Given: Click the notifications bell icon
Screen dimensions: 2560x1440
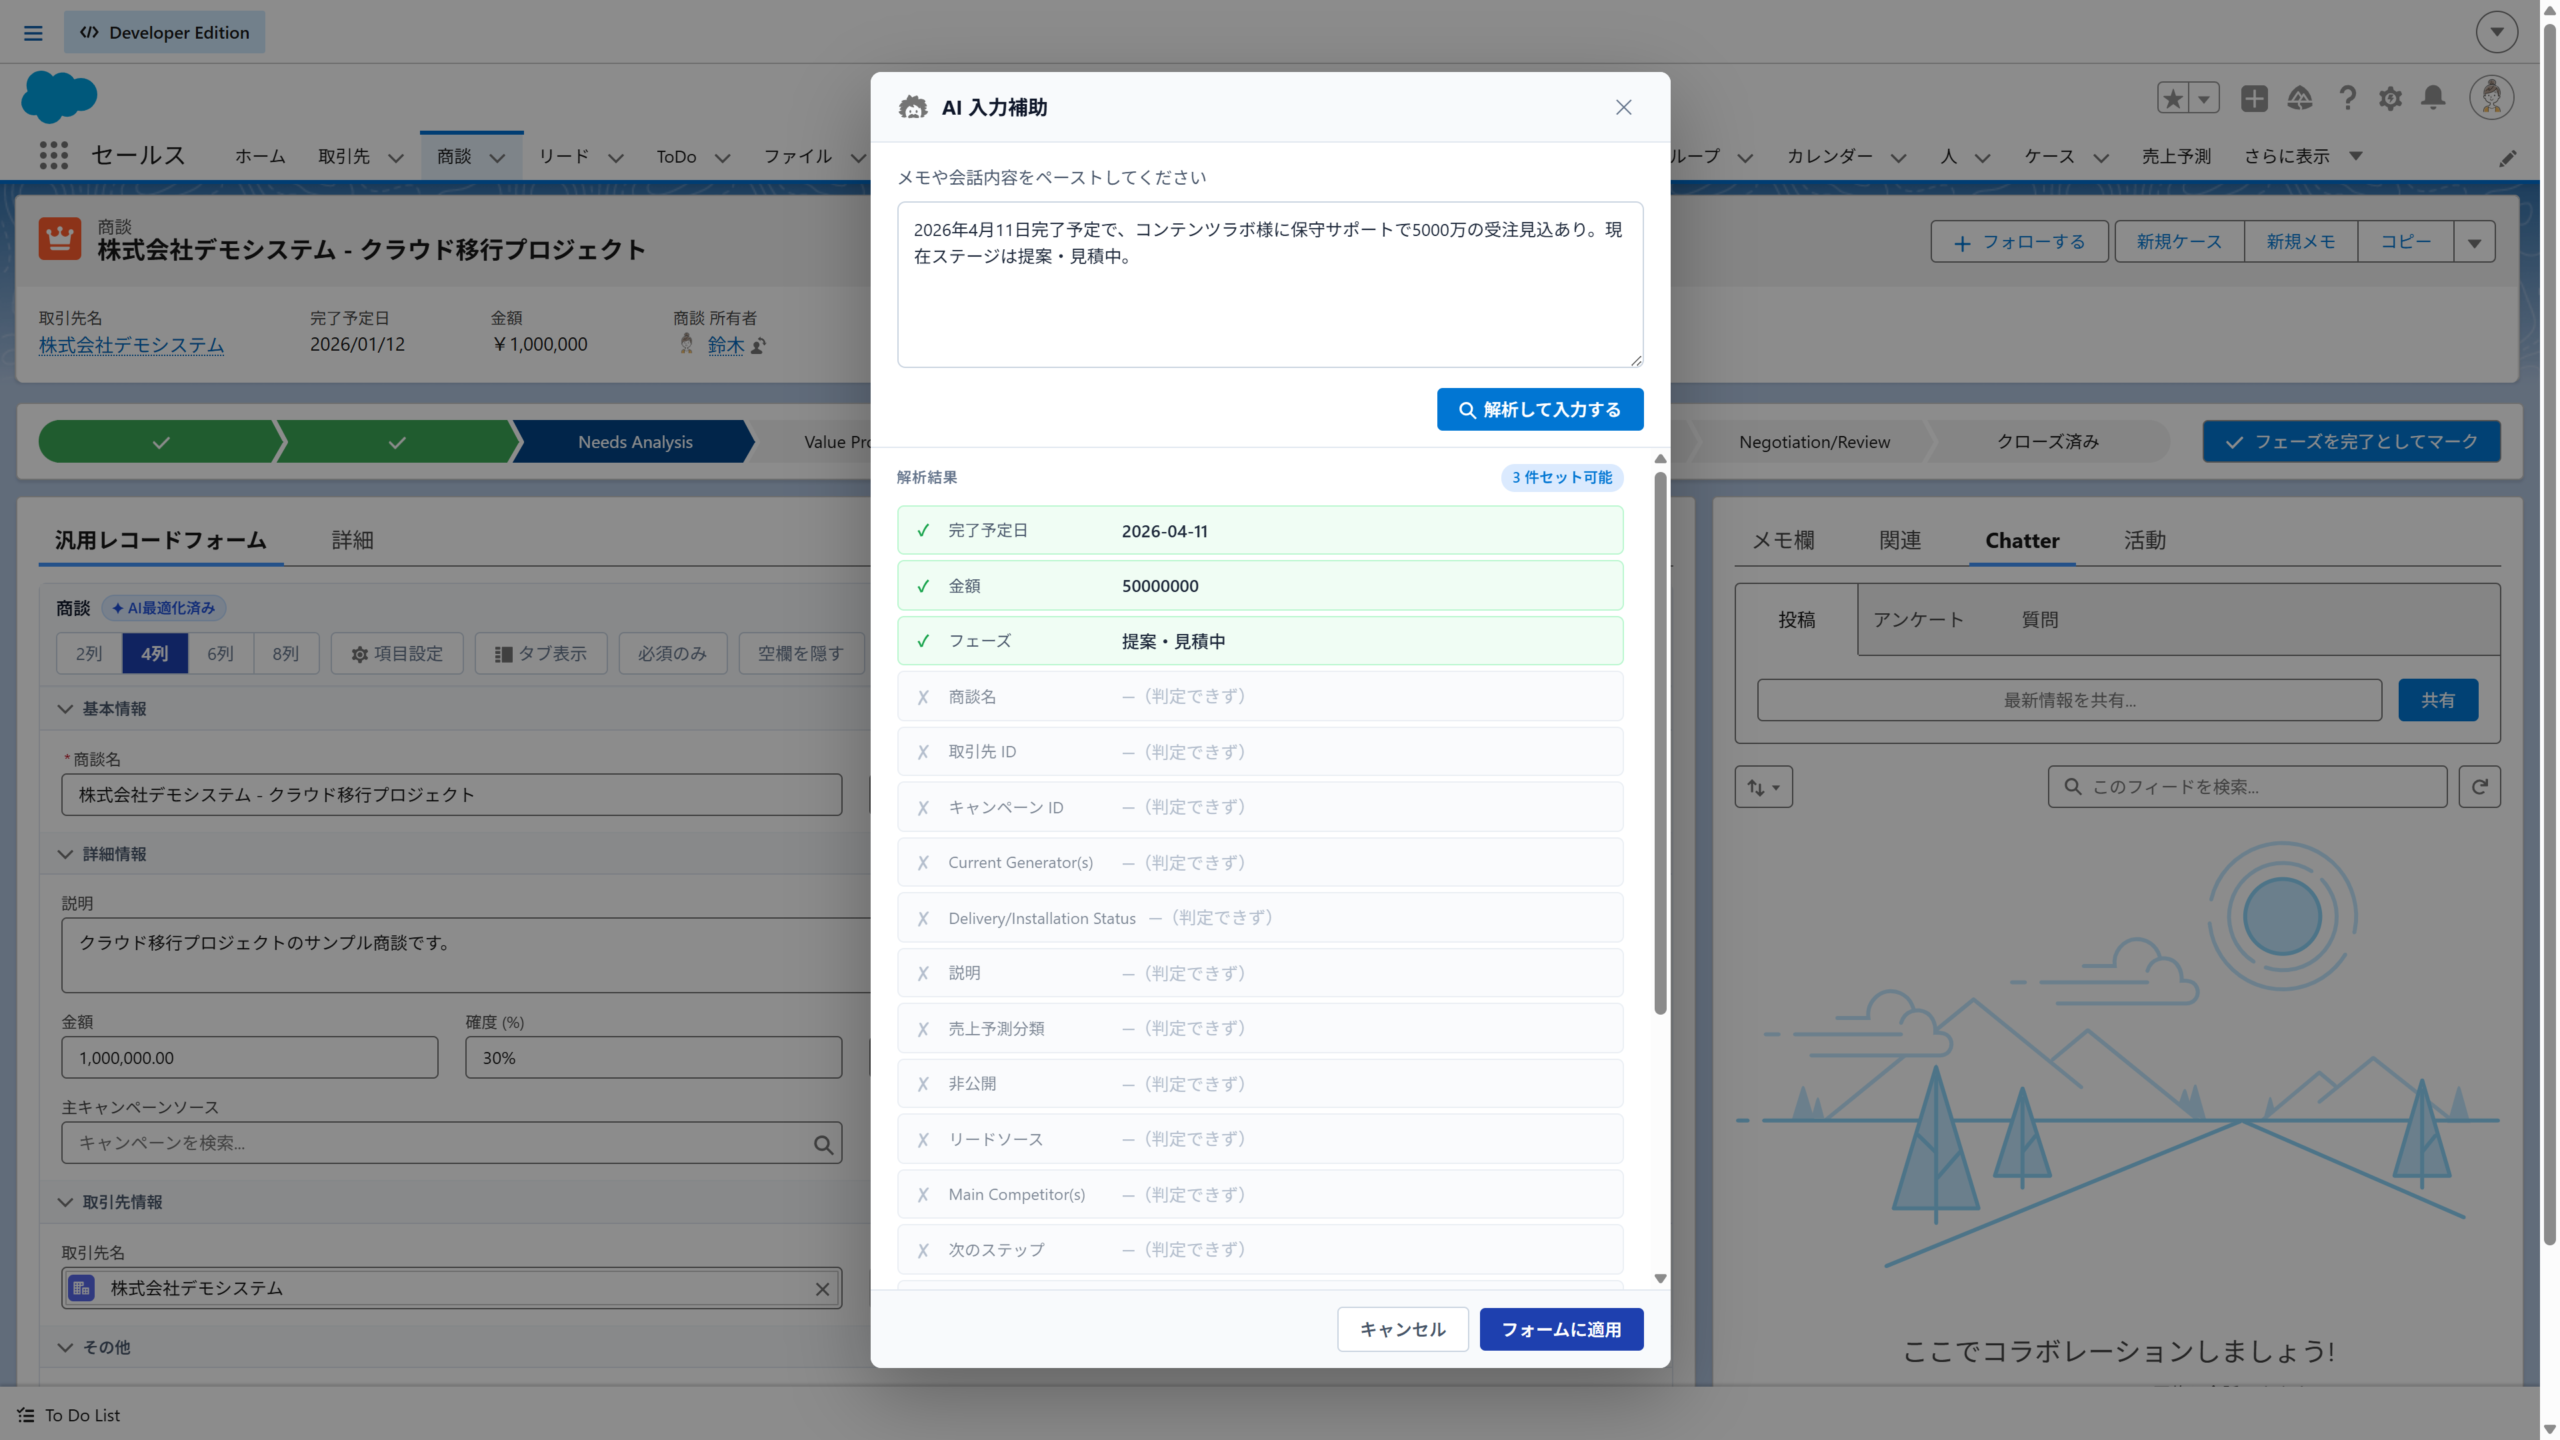Looking at the screenshot, I should tap(2434, 98).
